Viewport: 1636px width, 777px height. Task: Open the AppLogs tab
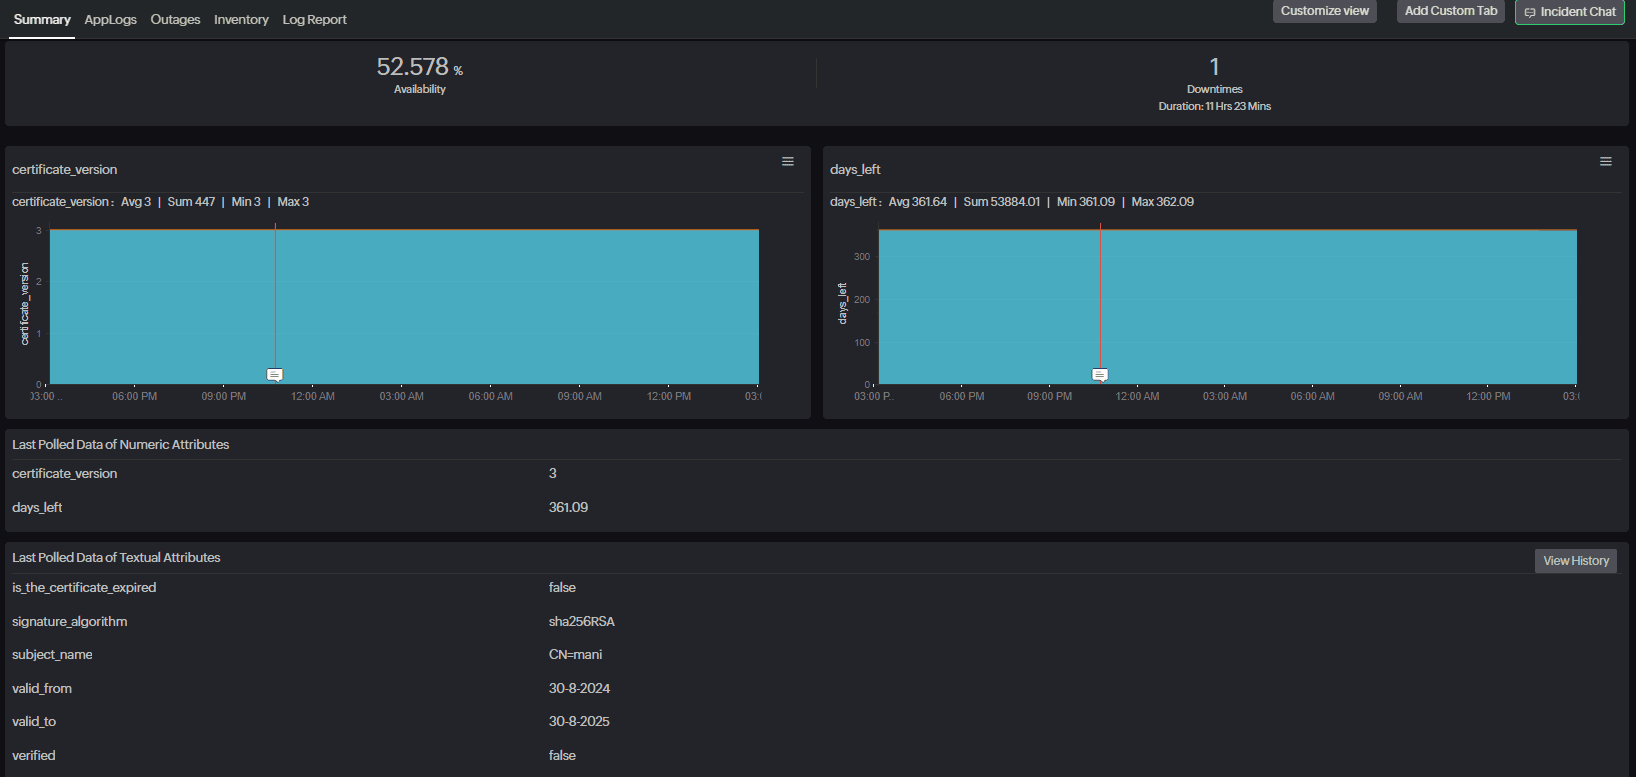coord(110,19)
